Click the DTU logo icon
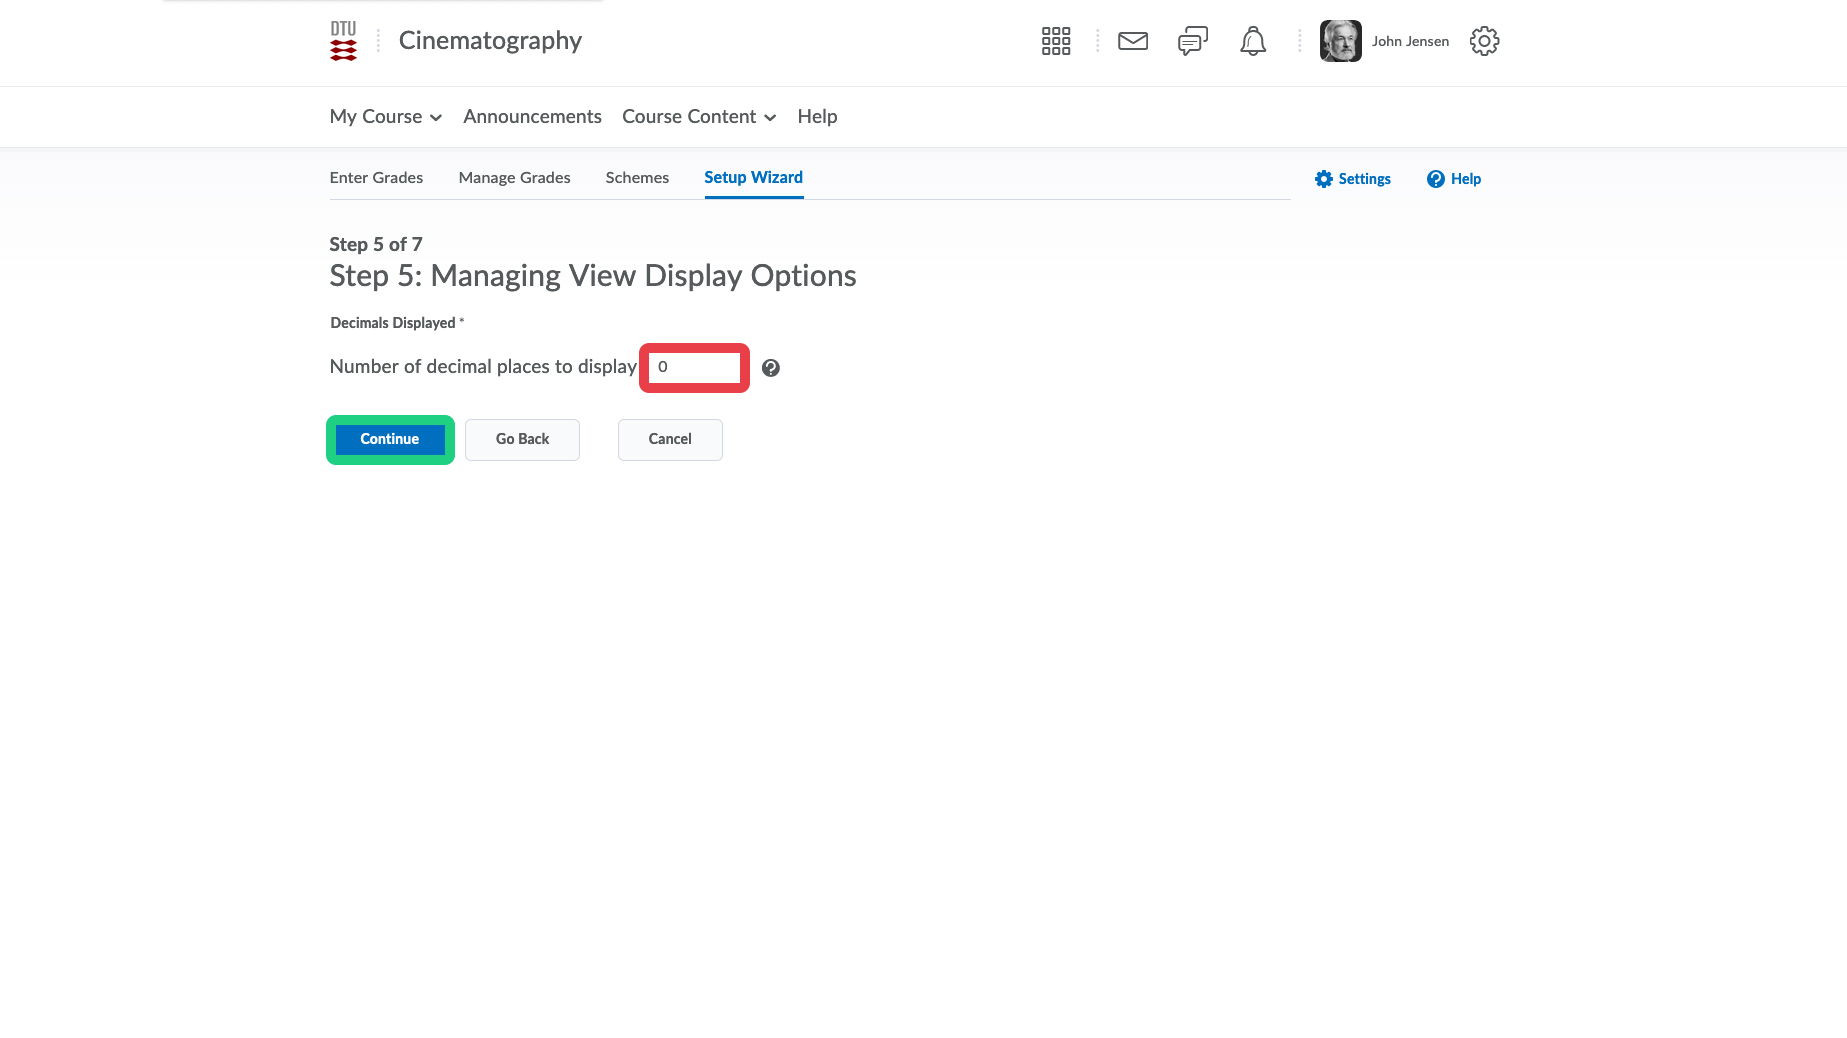1847x1038 pixels. (x=343, y=41)
